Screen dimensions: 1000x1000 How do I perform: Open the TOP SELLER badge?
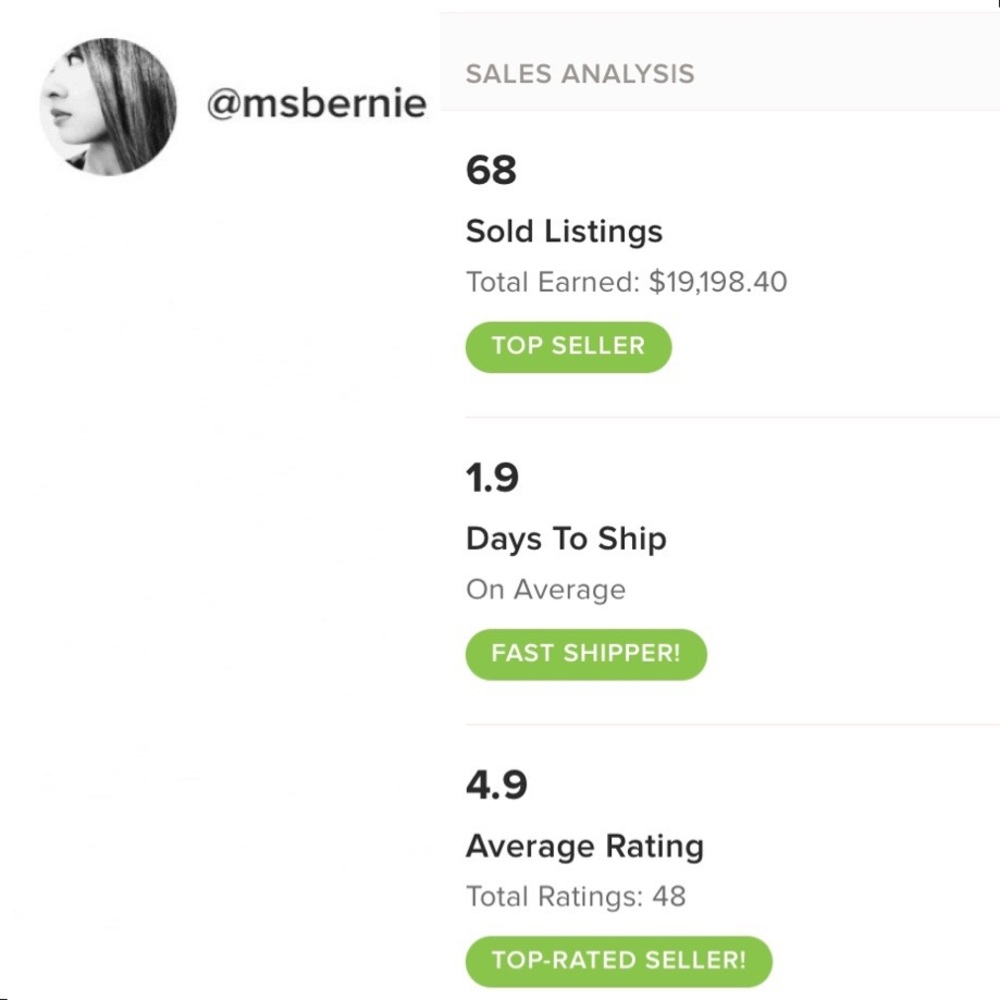tap(568, 346)
